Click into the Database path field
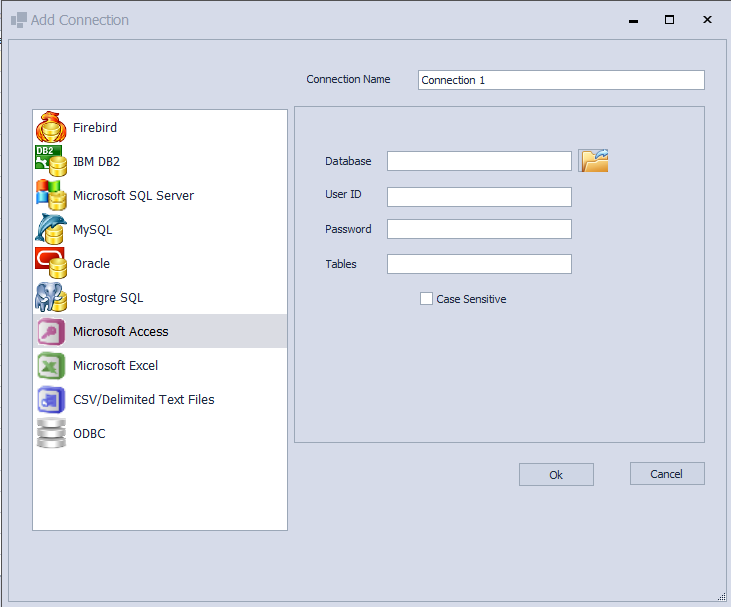Image resolution: width=731 pixels, height=607 pixels. point(479,161)
